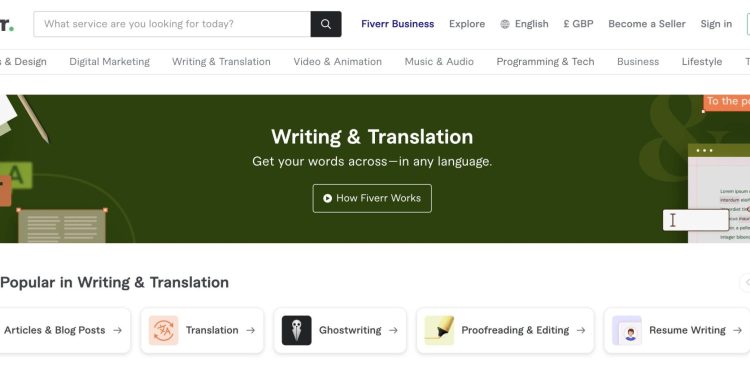Open Fiverr Business link
The image size is (750, 375).
(397, 24)
